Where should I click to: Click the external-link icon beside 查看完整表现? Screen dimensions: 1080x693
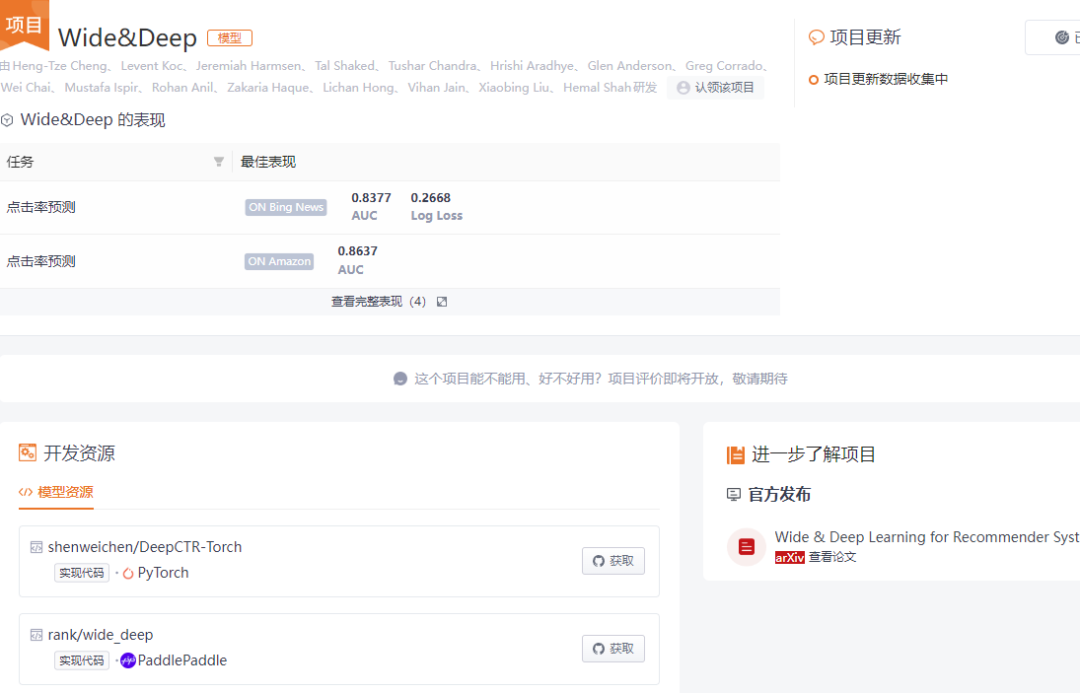[x=442, y=302]
